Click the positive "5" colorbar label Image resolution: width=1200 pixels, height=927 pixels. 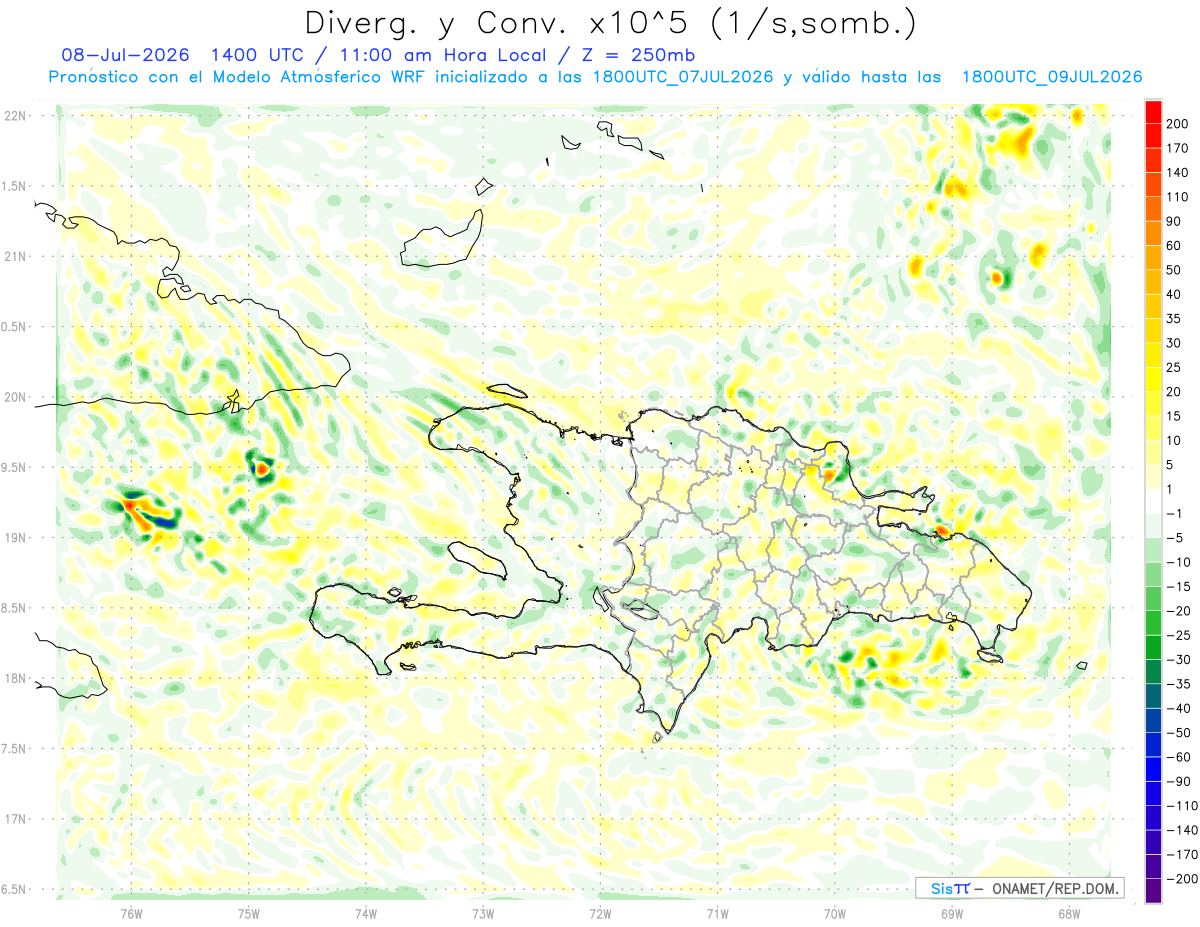pos(1172,465)
